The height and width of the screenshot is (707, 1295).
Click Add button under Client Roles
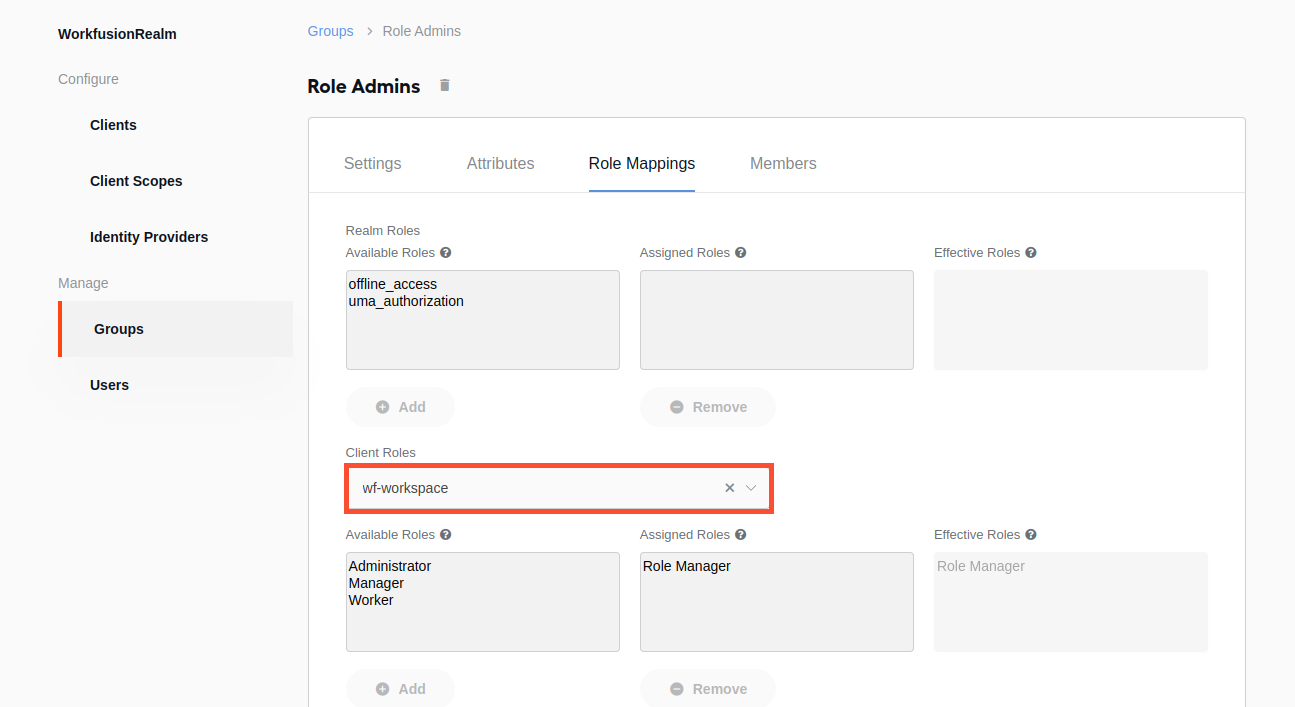pyautogui.click(x=400, y=689)
